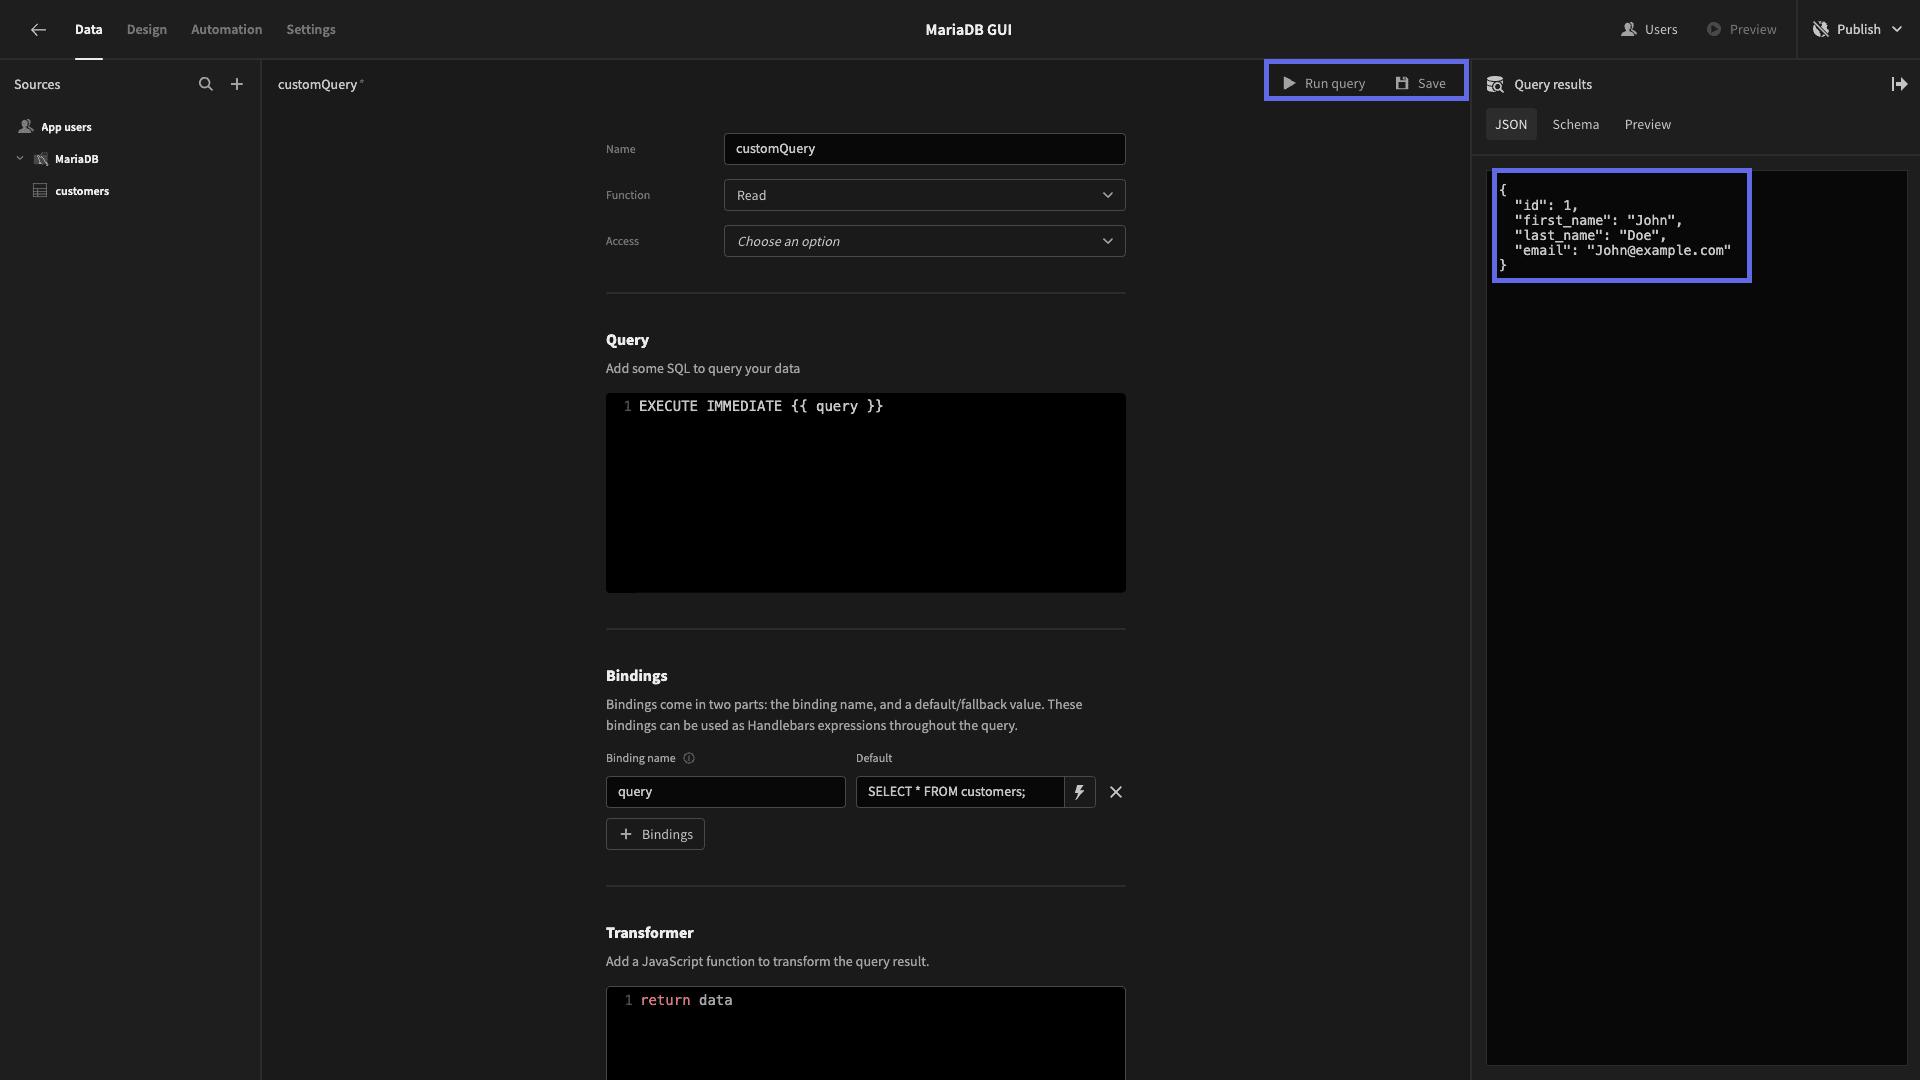
Task: Save the custom query
Action: 1420,83
